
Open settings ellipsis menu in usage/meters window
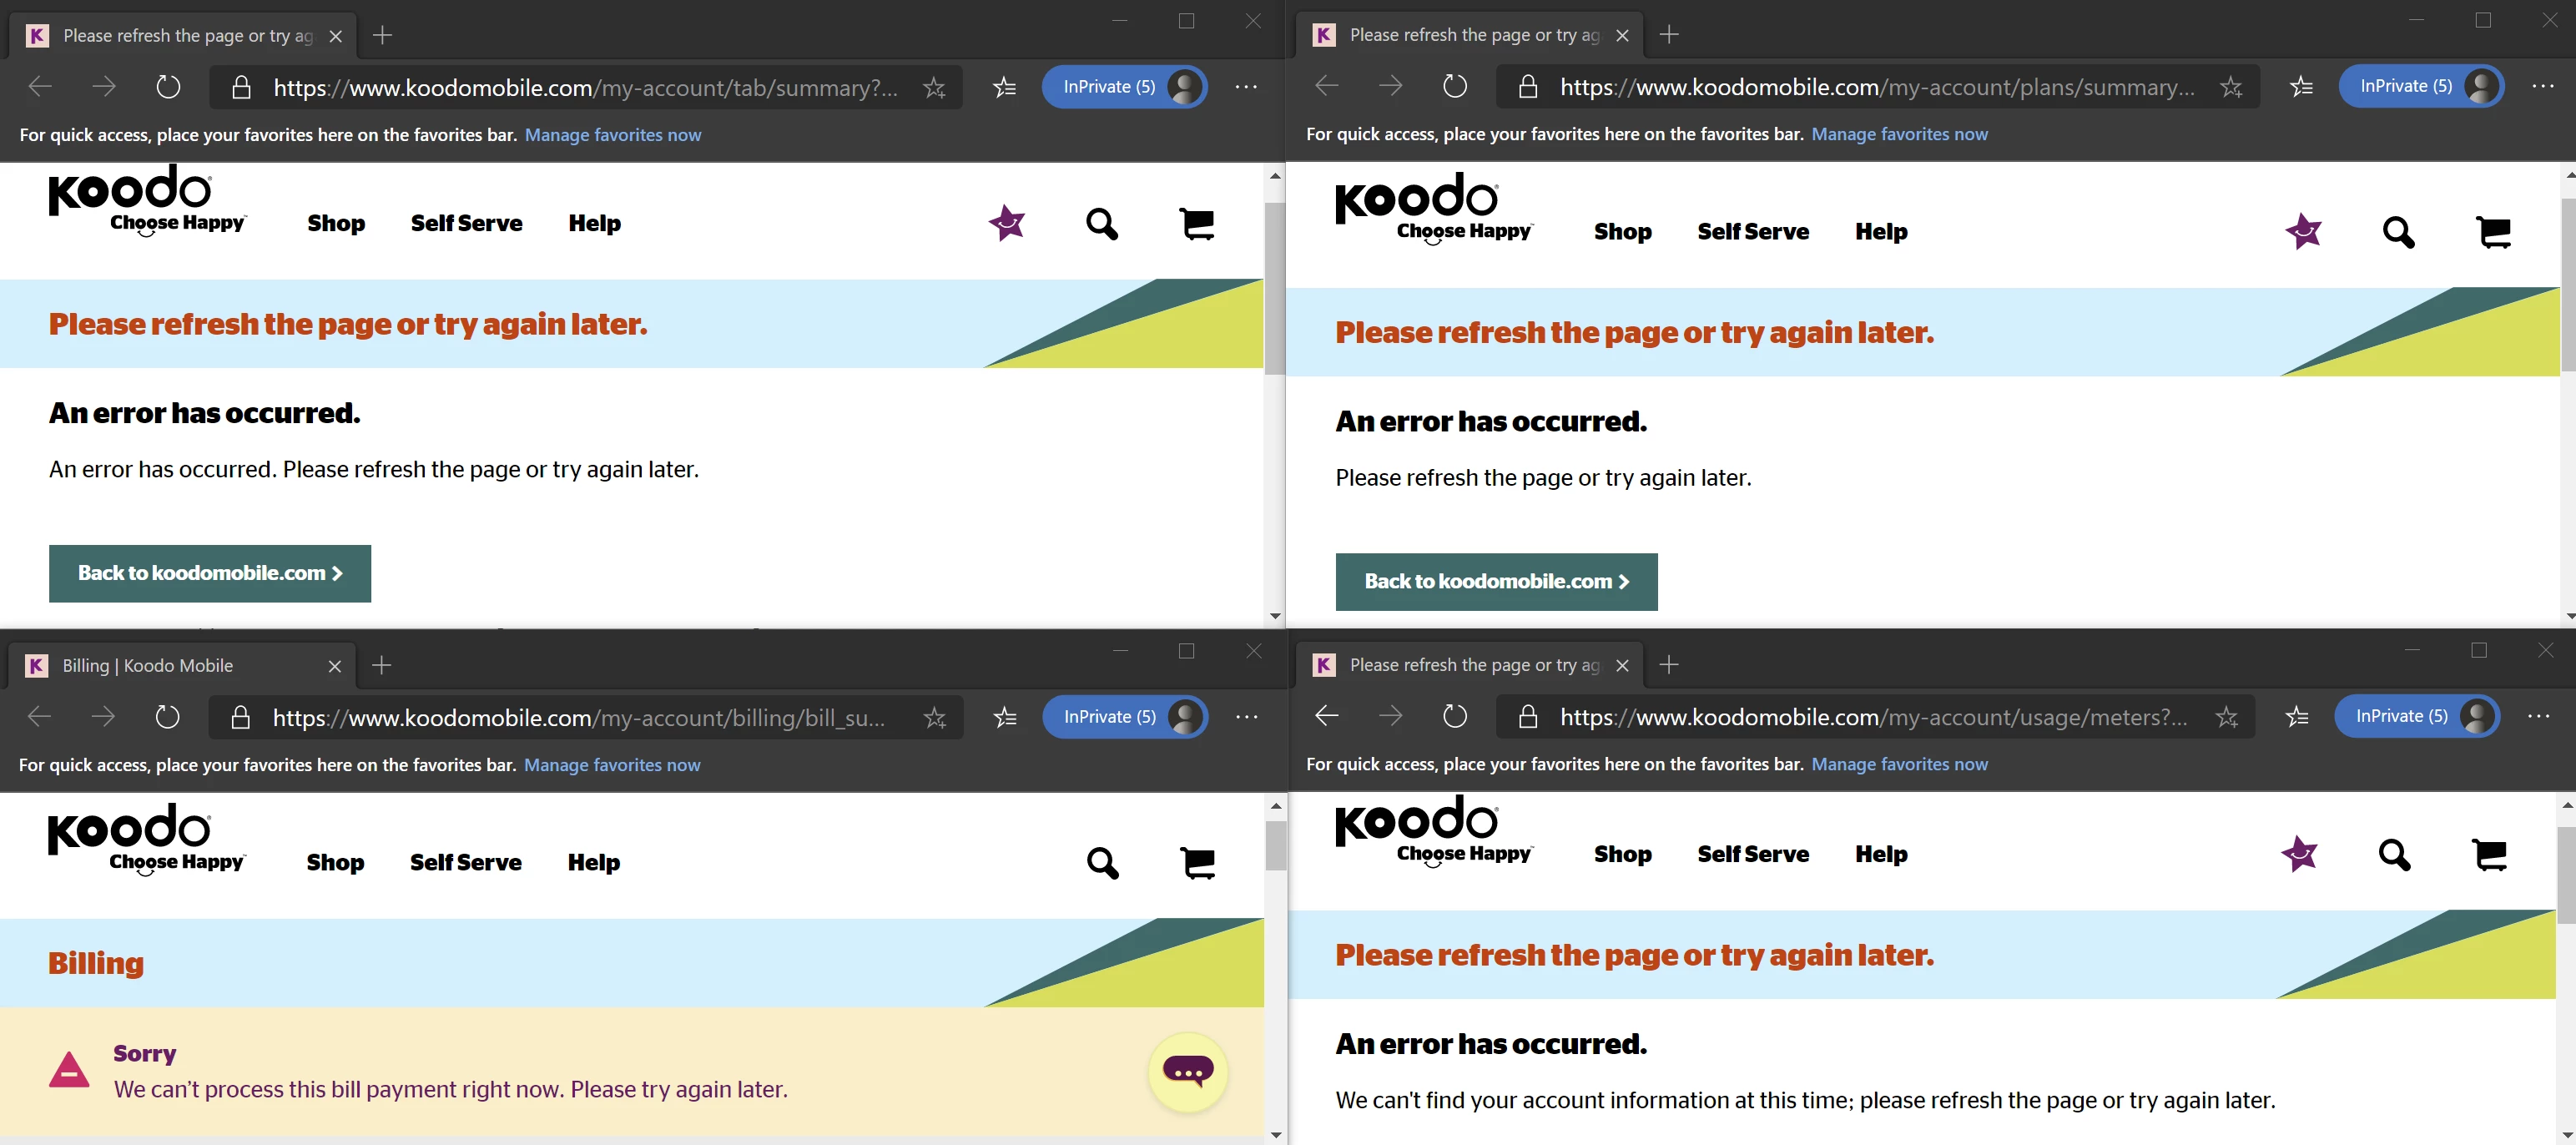pyautogui.click(x=2539, y=716)
